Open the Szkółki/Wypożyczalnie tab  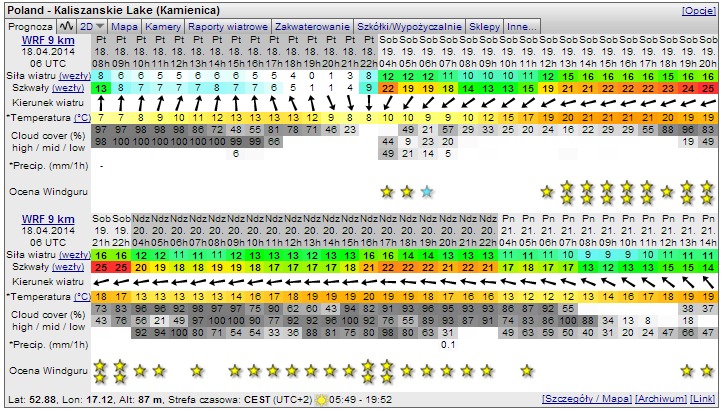pyautogui.click(x=409, y=27)
